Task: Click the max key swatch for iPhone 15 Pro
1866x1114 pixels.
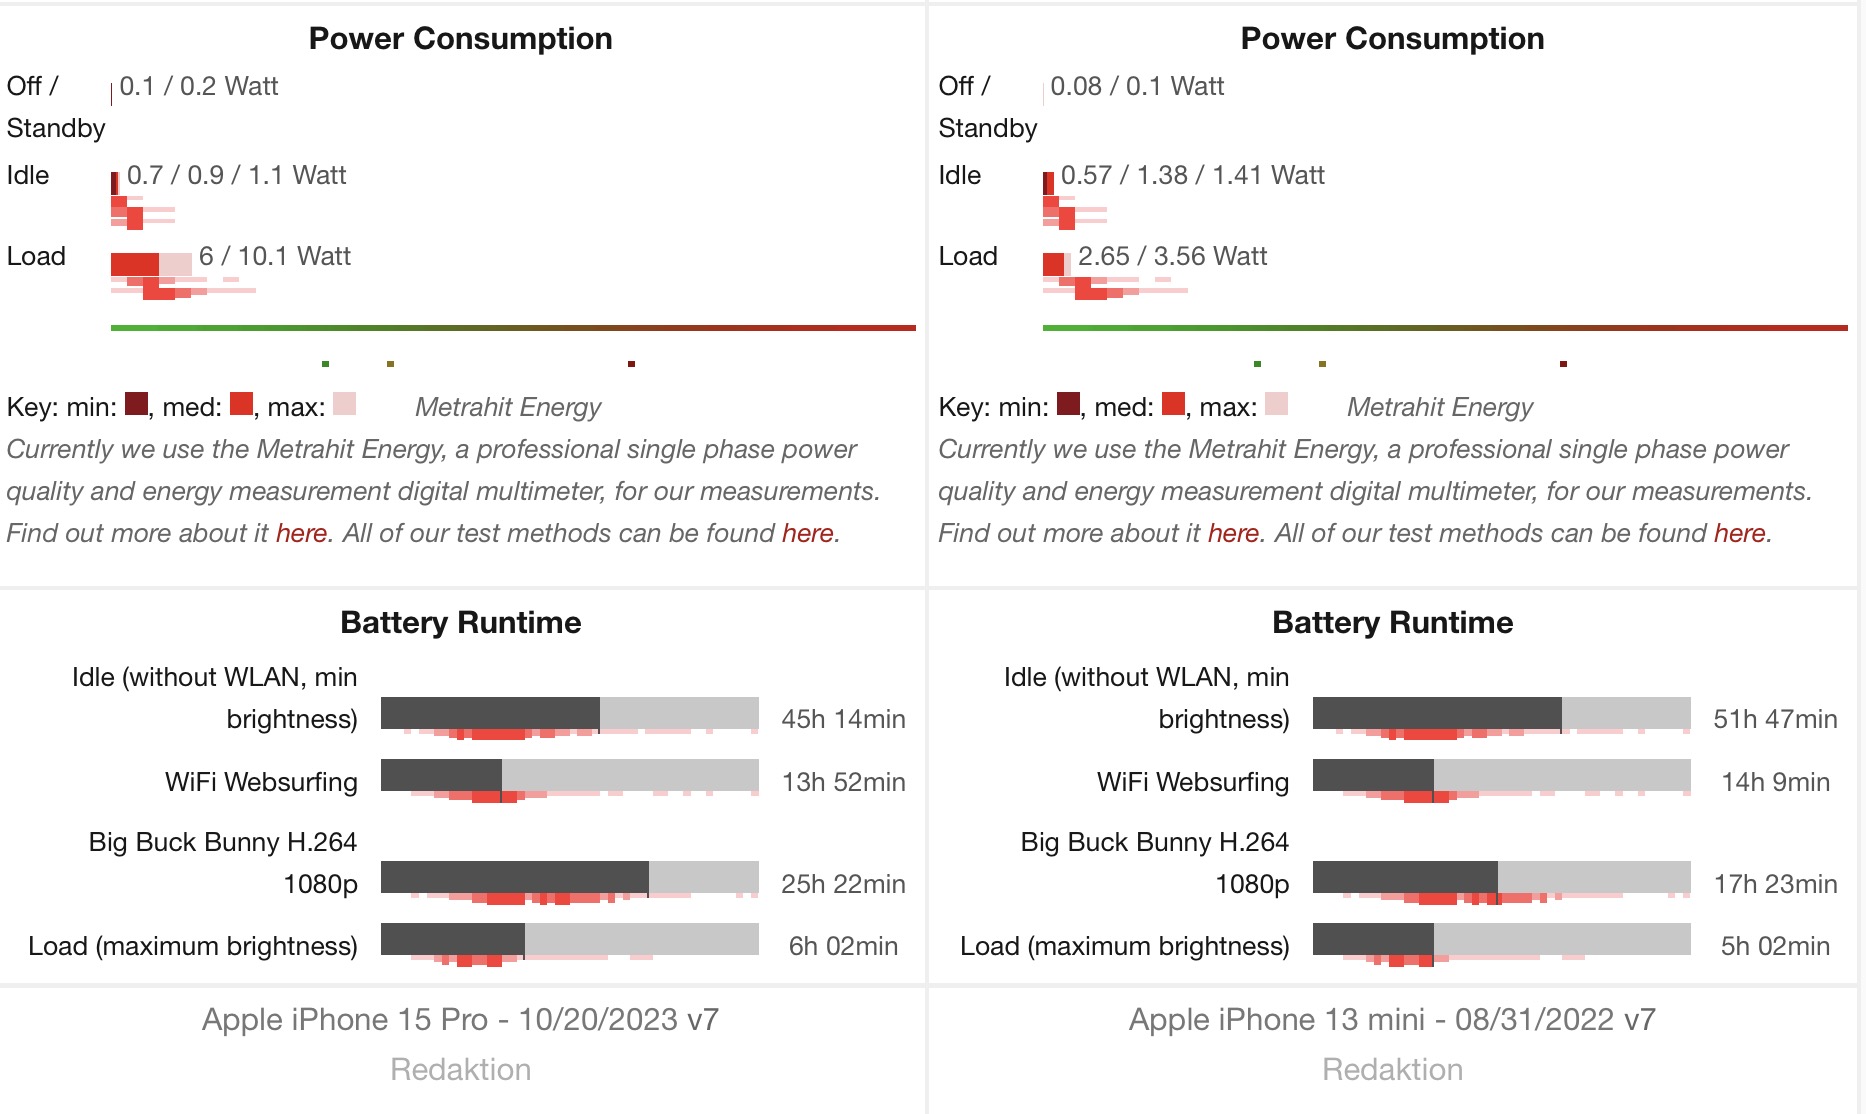Action: click(344, 404)
